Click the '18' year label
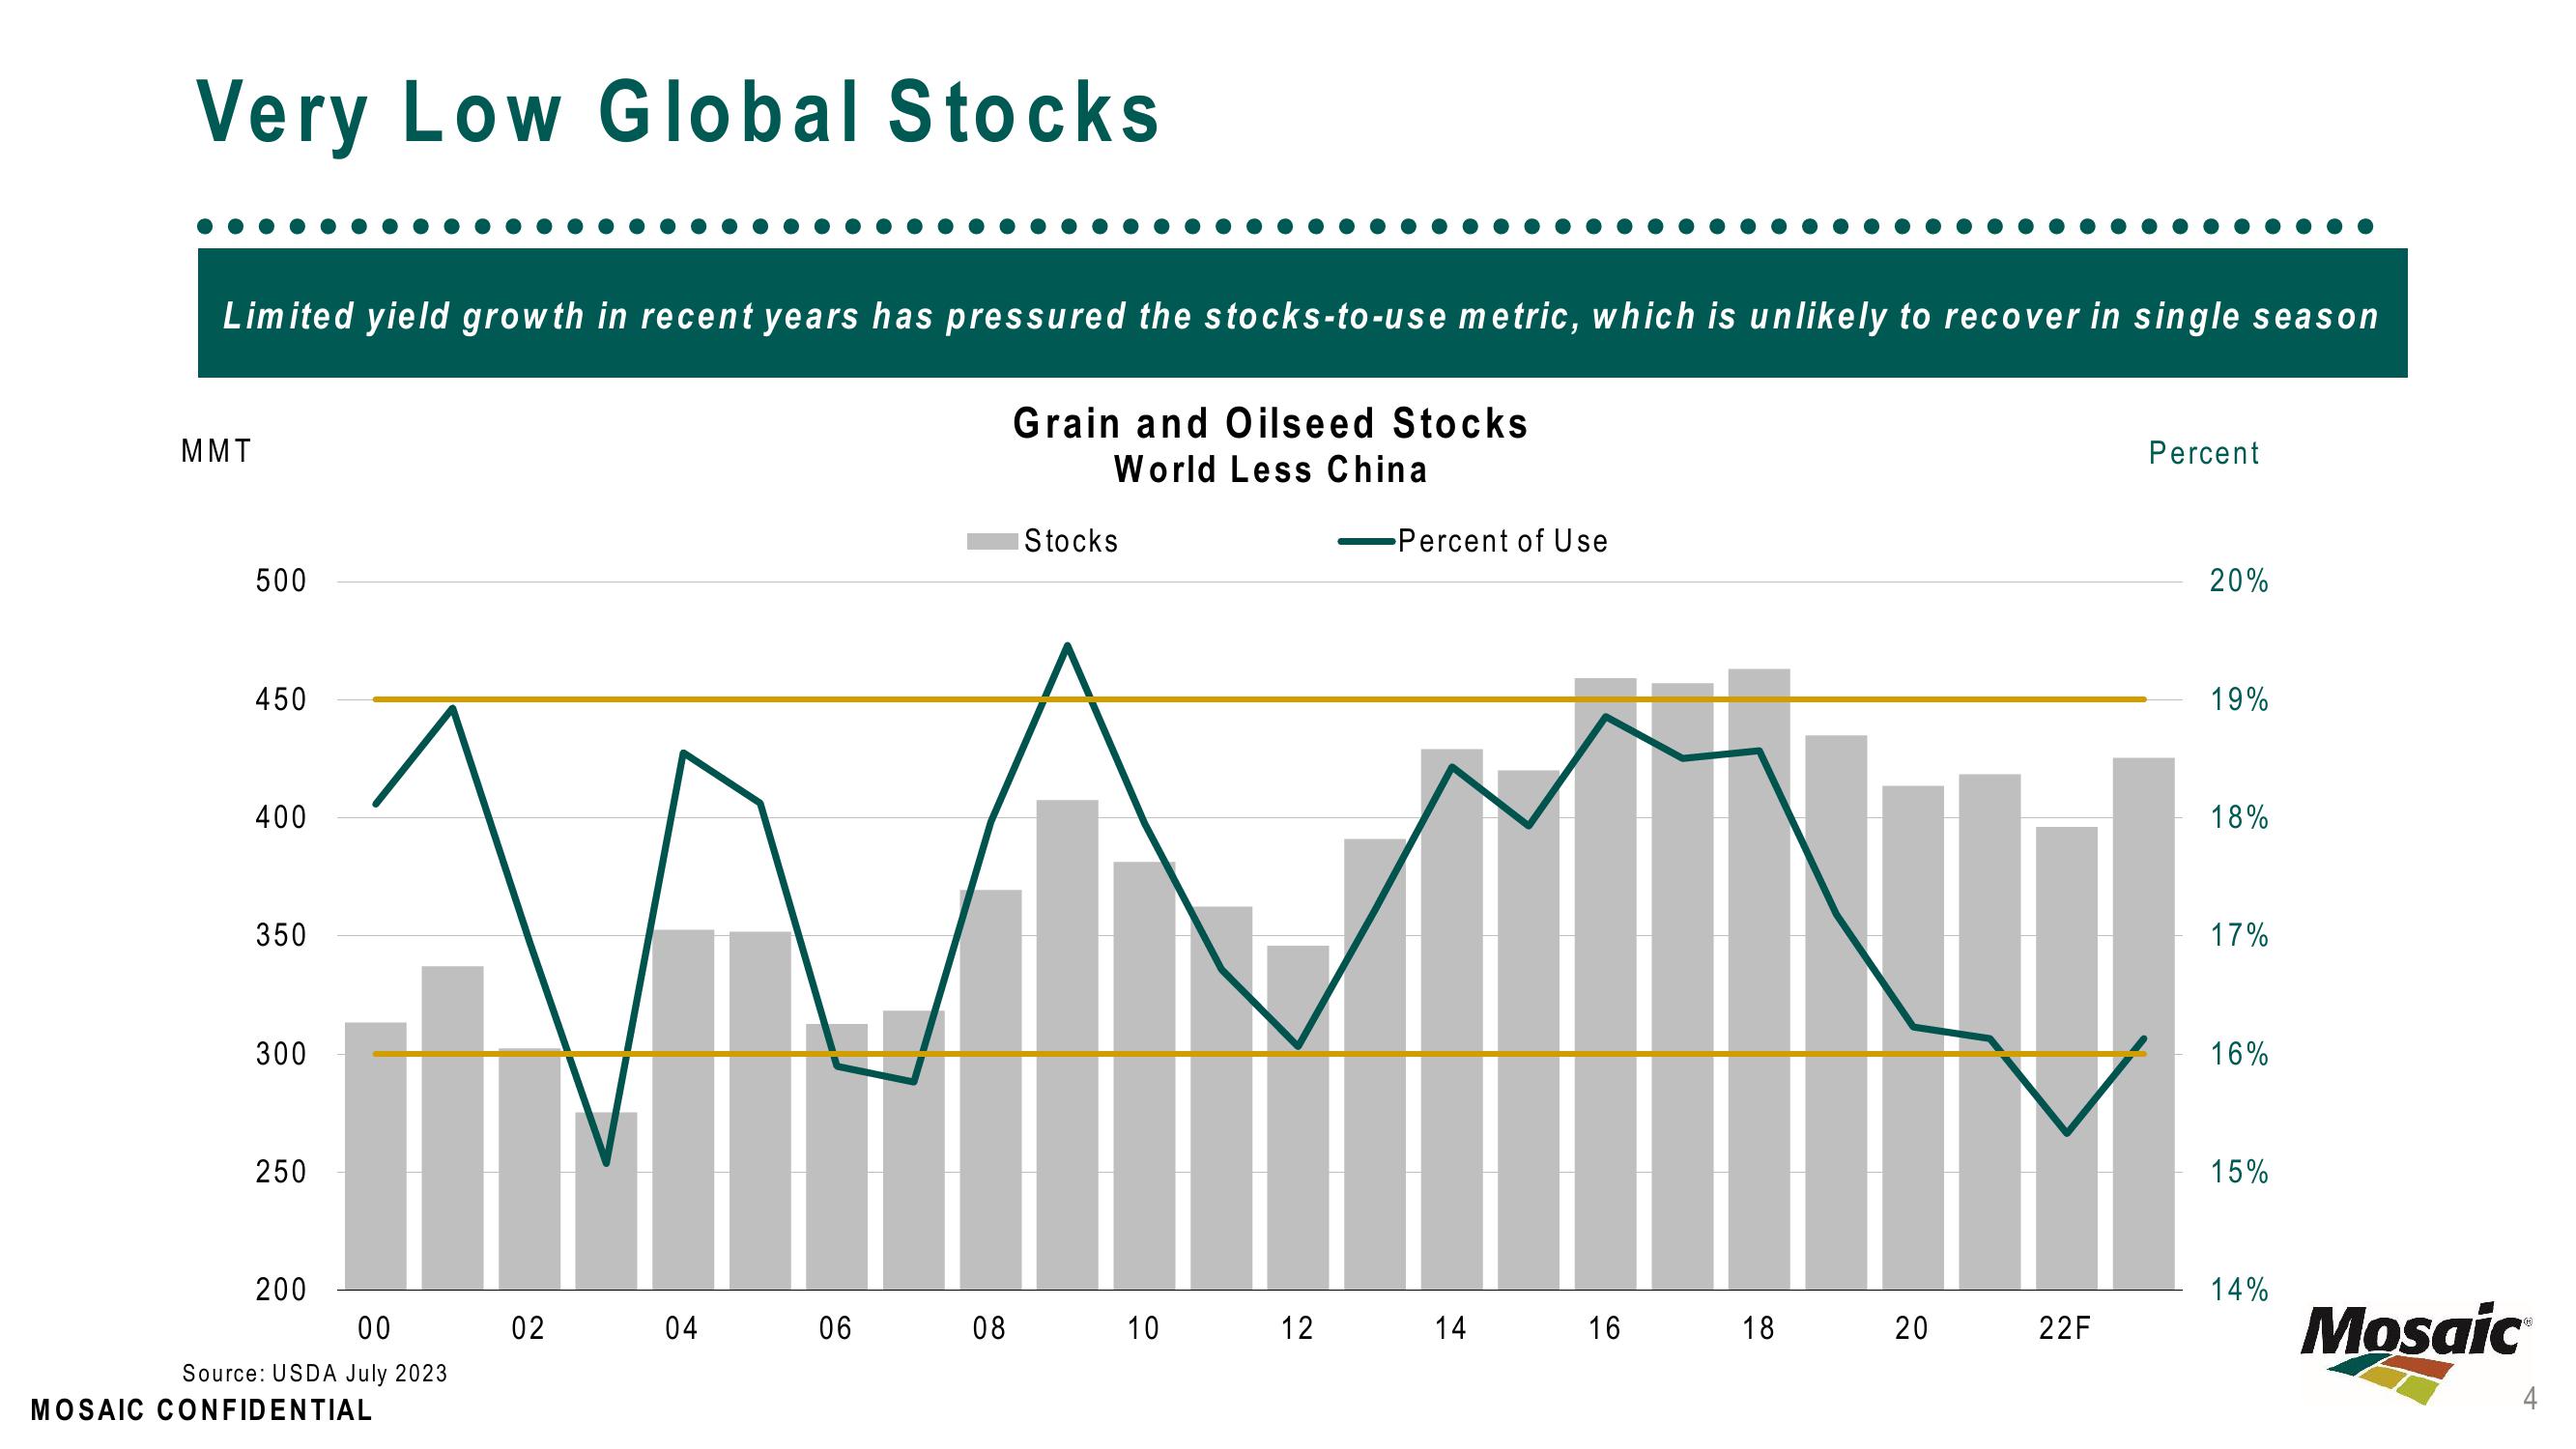Viewport: 2576px width, 1449px height. (x=1759, y=1328)
